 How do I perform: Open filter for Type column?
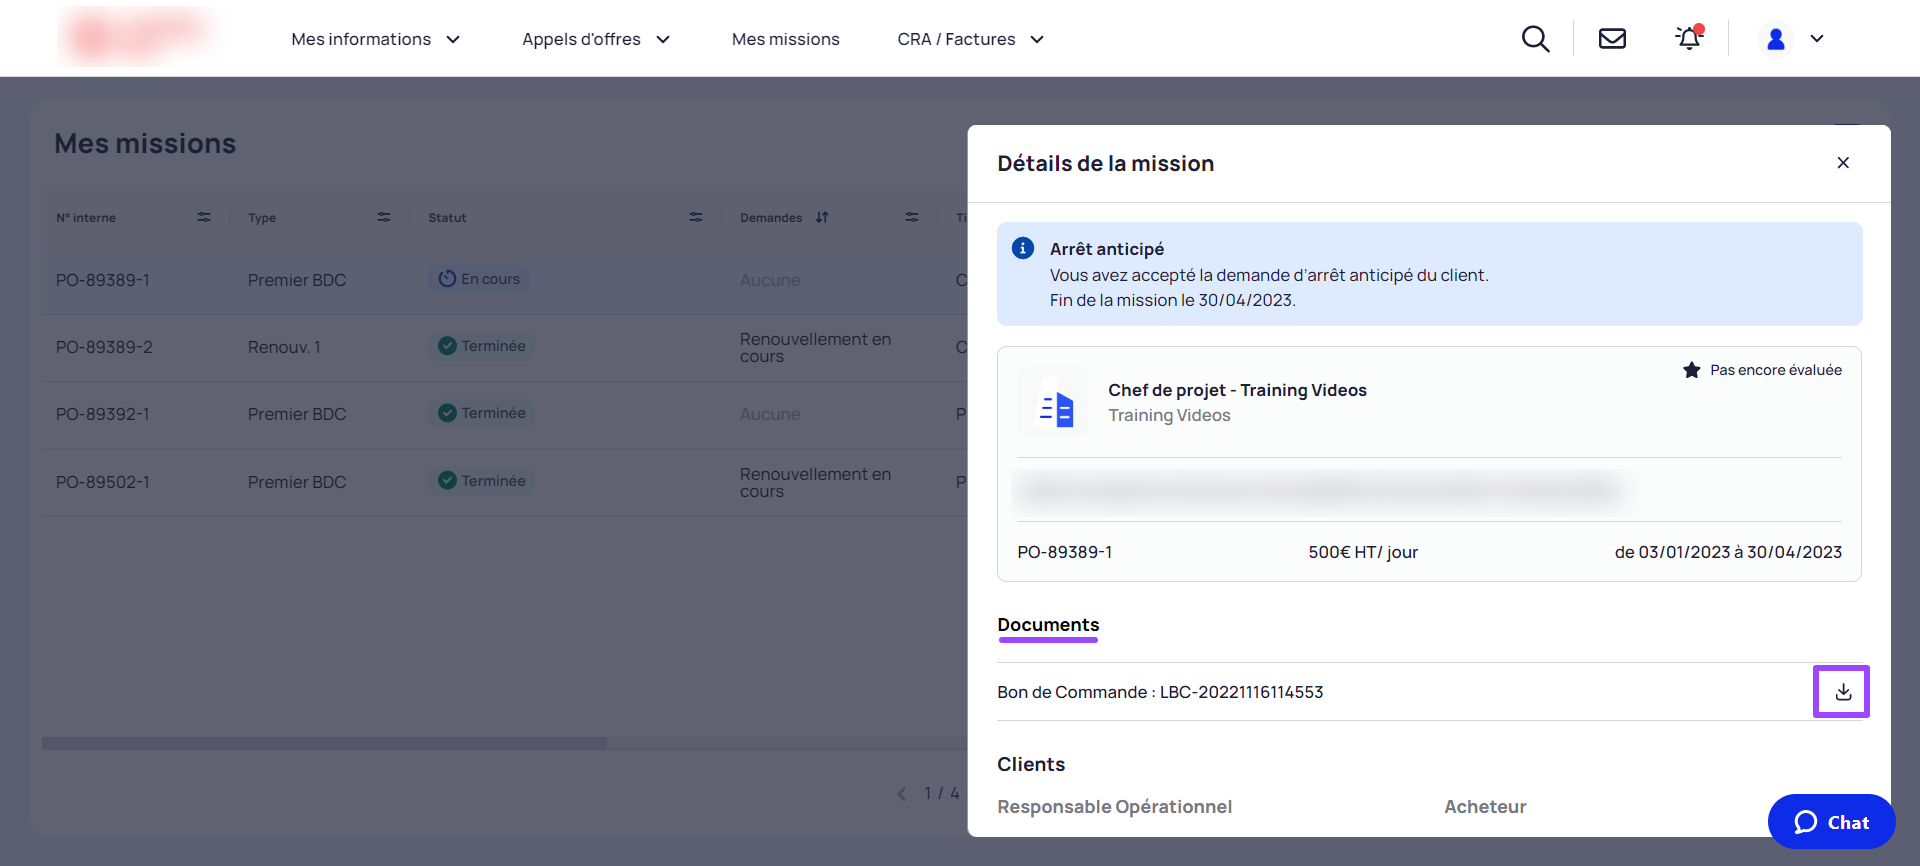384,217
